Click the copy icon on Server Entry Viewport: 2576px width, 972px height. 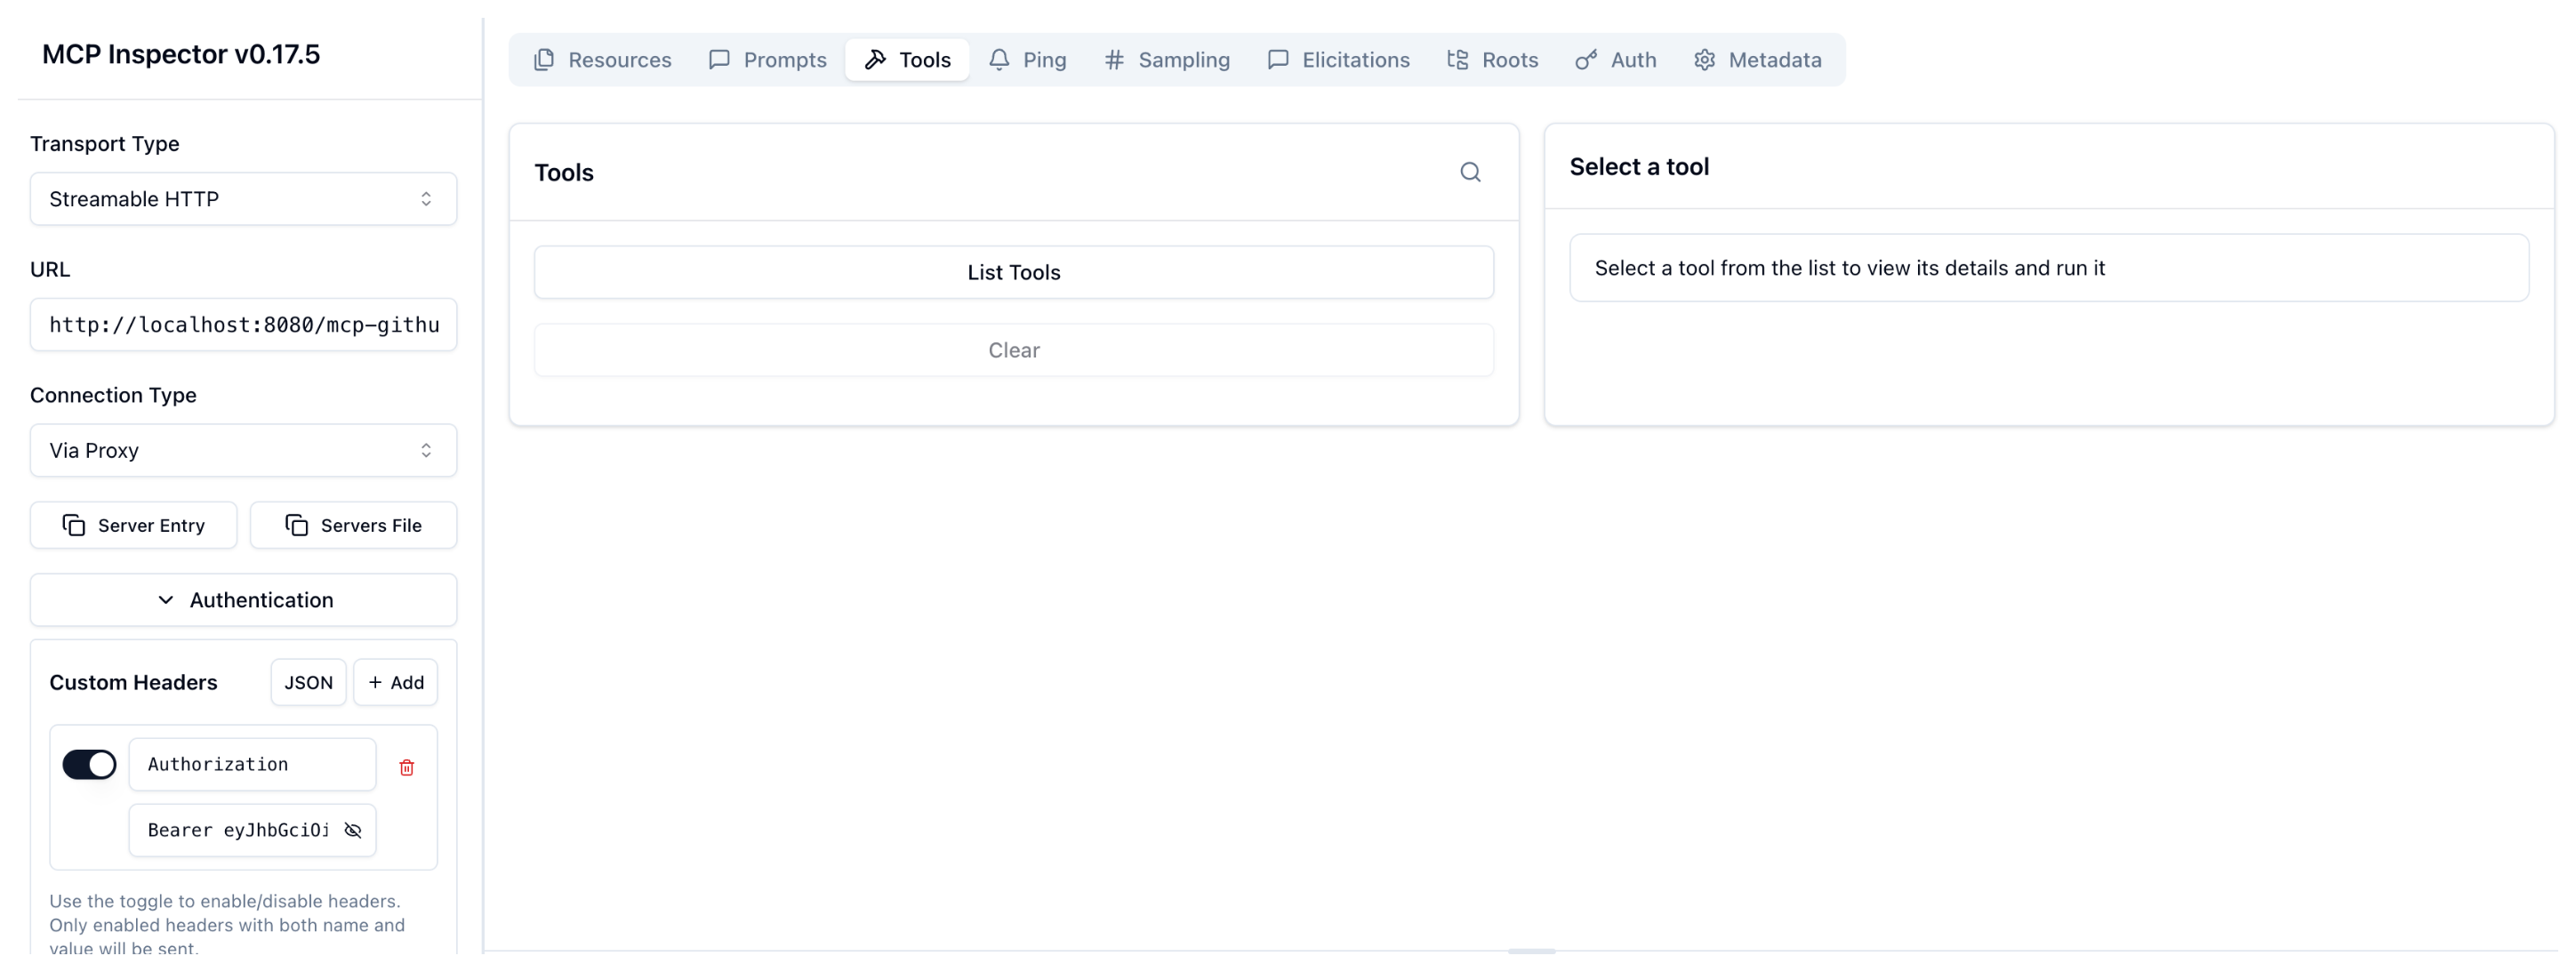point(73,525)
